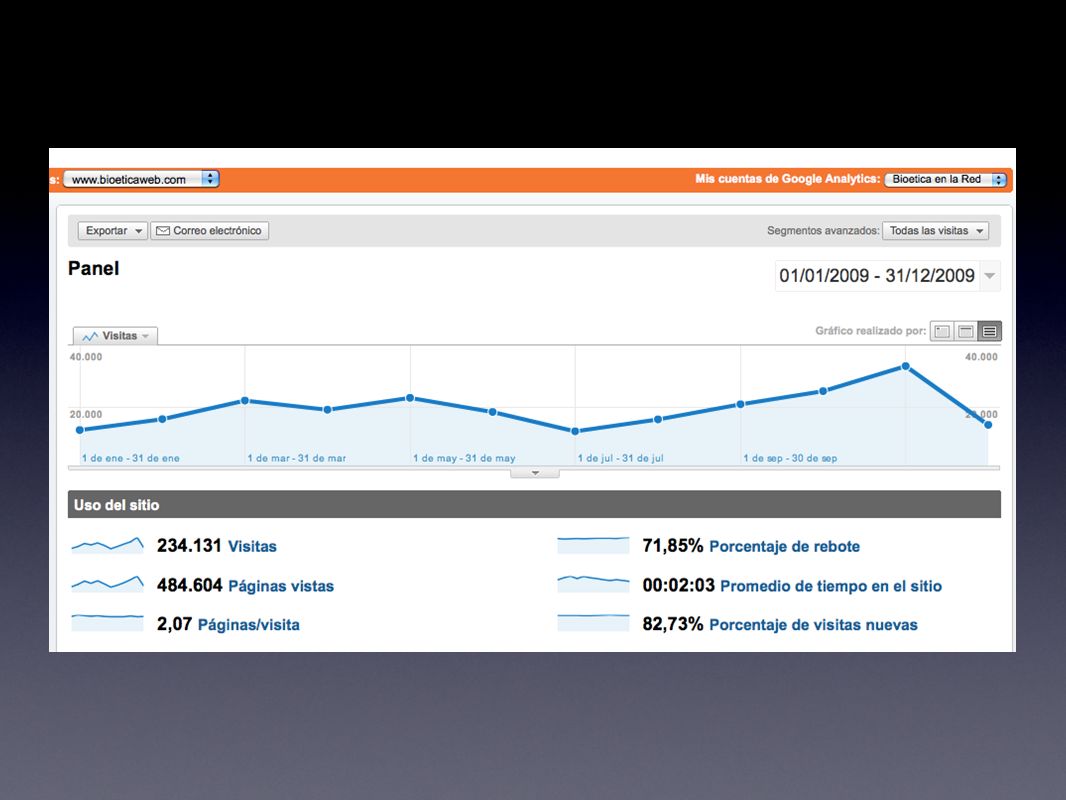Image resolution: width=1066 pixels, height=800 pixels.
Task: Click the Segmentos avanzados label
Action: tap(823, 231)
